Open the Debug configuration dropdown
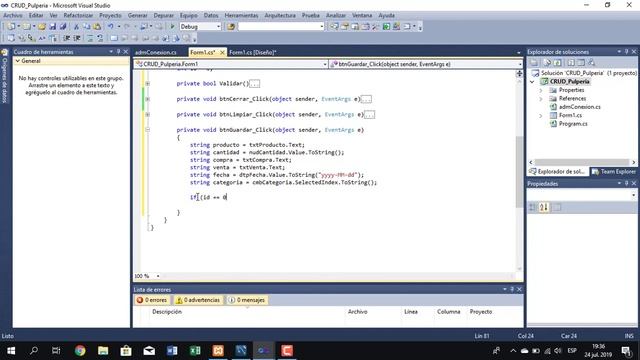 (x=218, y=27)
